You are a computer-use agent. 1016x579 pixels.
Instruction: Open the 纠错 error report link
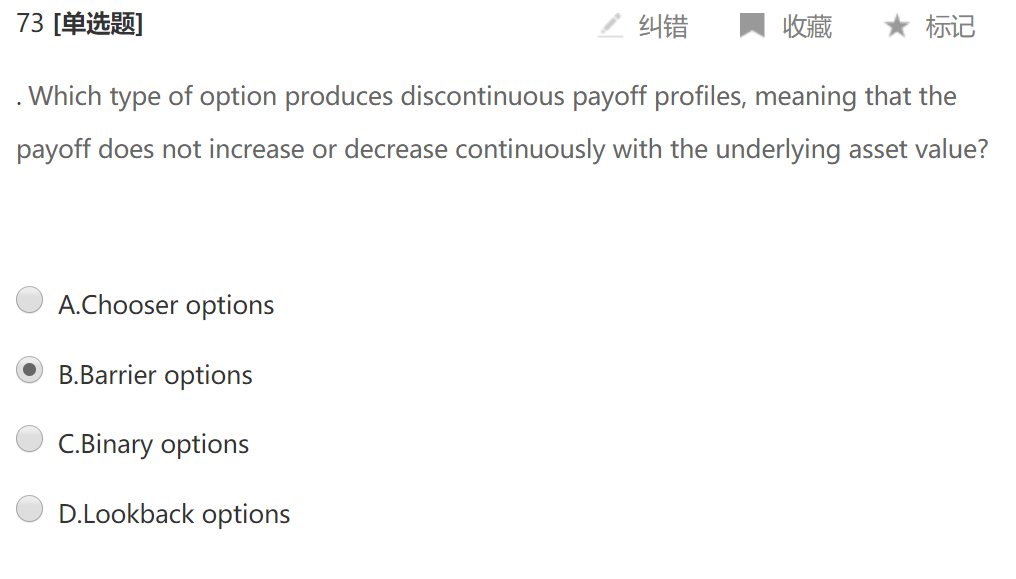pyautogui.click(x=663, y=26)
